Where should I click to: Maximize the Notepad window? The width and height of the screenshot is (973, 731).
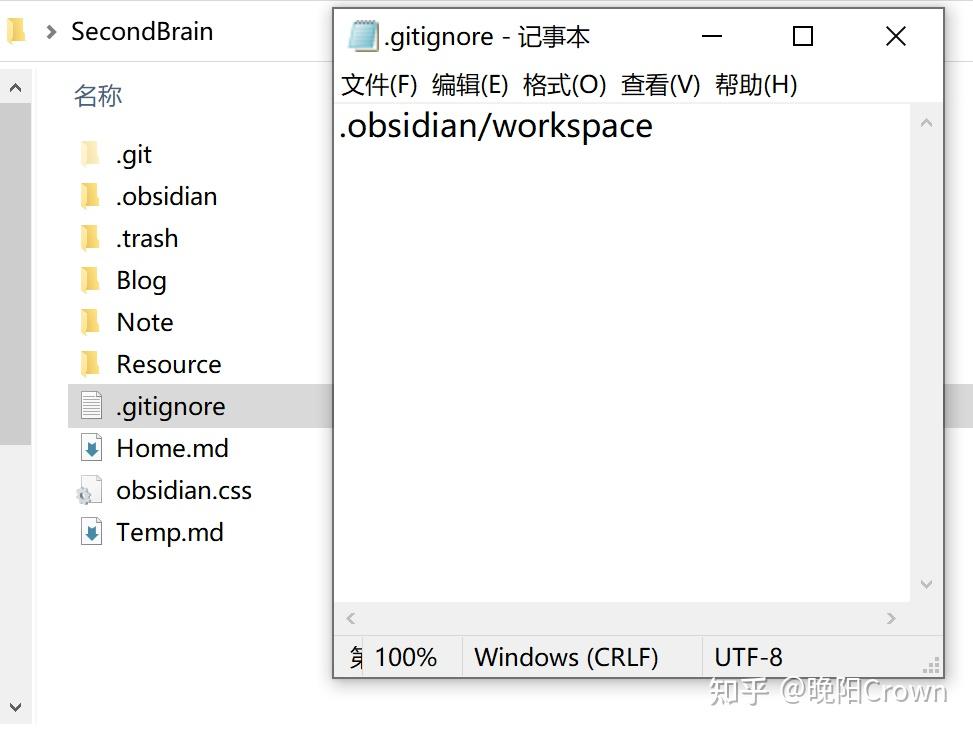pyautogui.click(x=802, y=36)
